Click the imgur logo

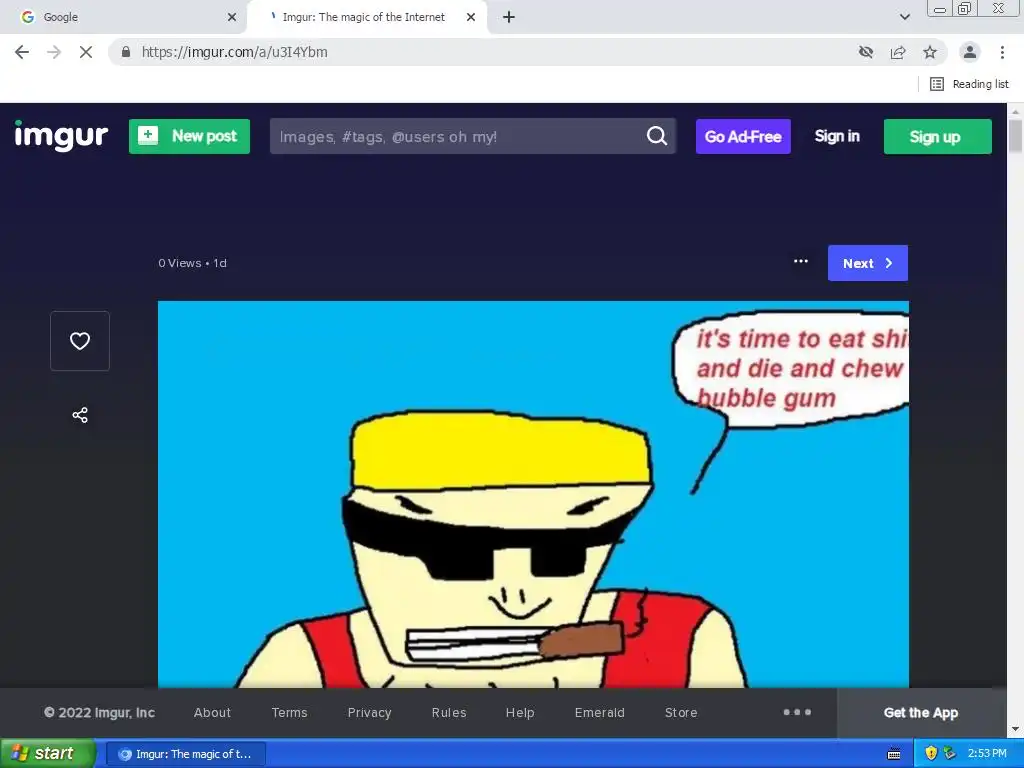pyautogui.click(x=61, y=136)
